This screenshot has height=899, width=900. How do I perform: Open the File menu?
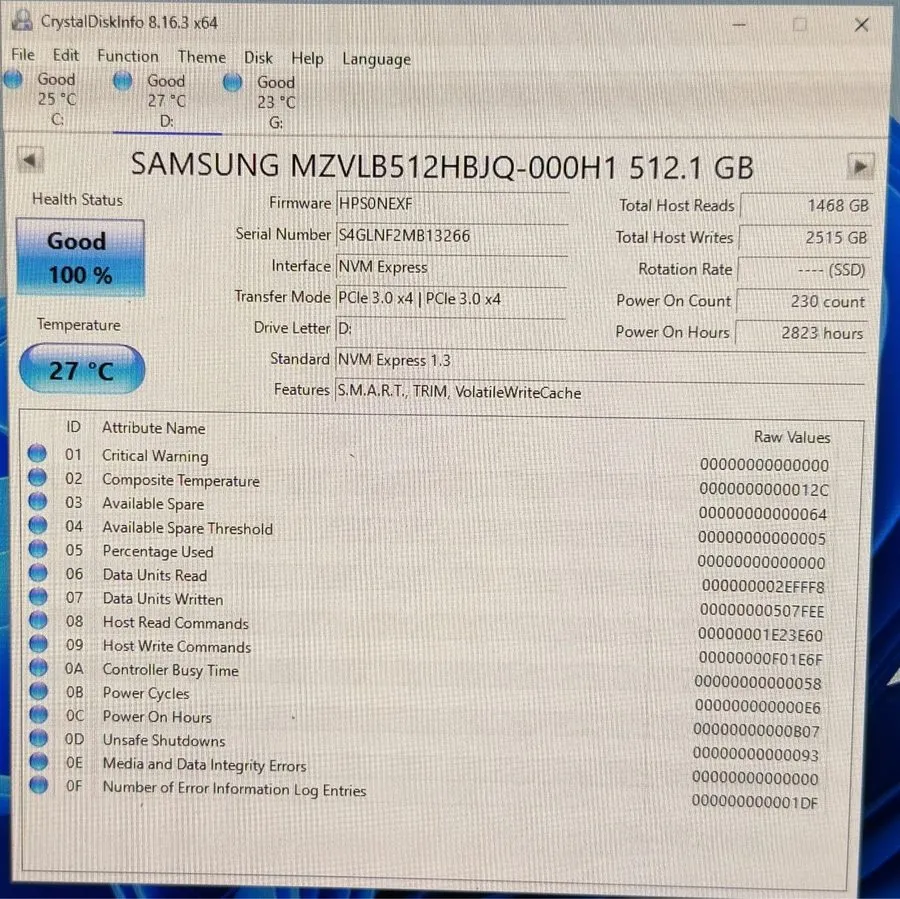[23, 55]
